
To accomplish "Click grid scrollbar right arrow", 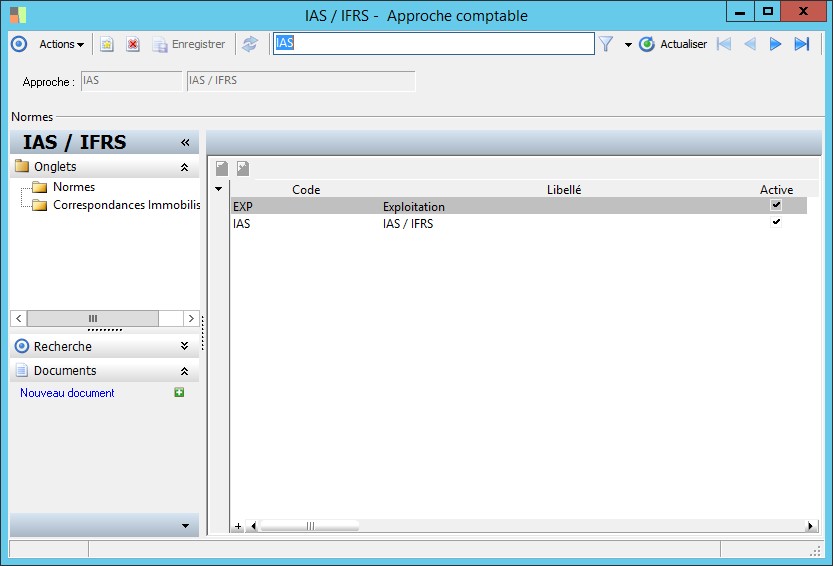I will point(810,526).
